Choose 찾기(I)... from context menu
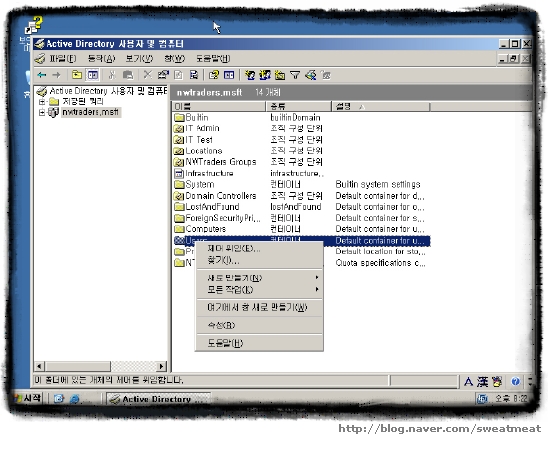The width and height of the screenshot is (548, 450). tap(259, 260)
